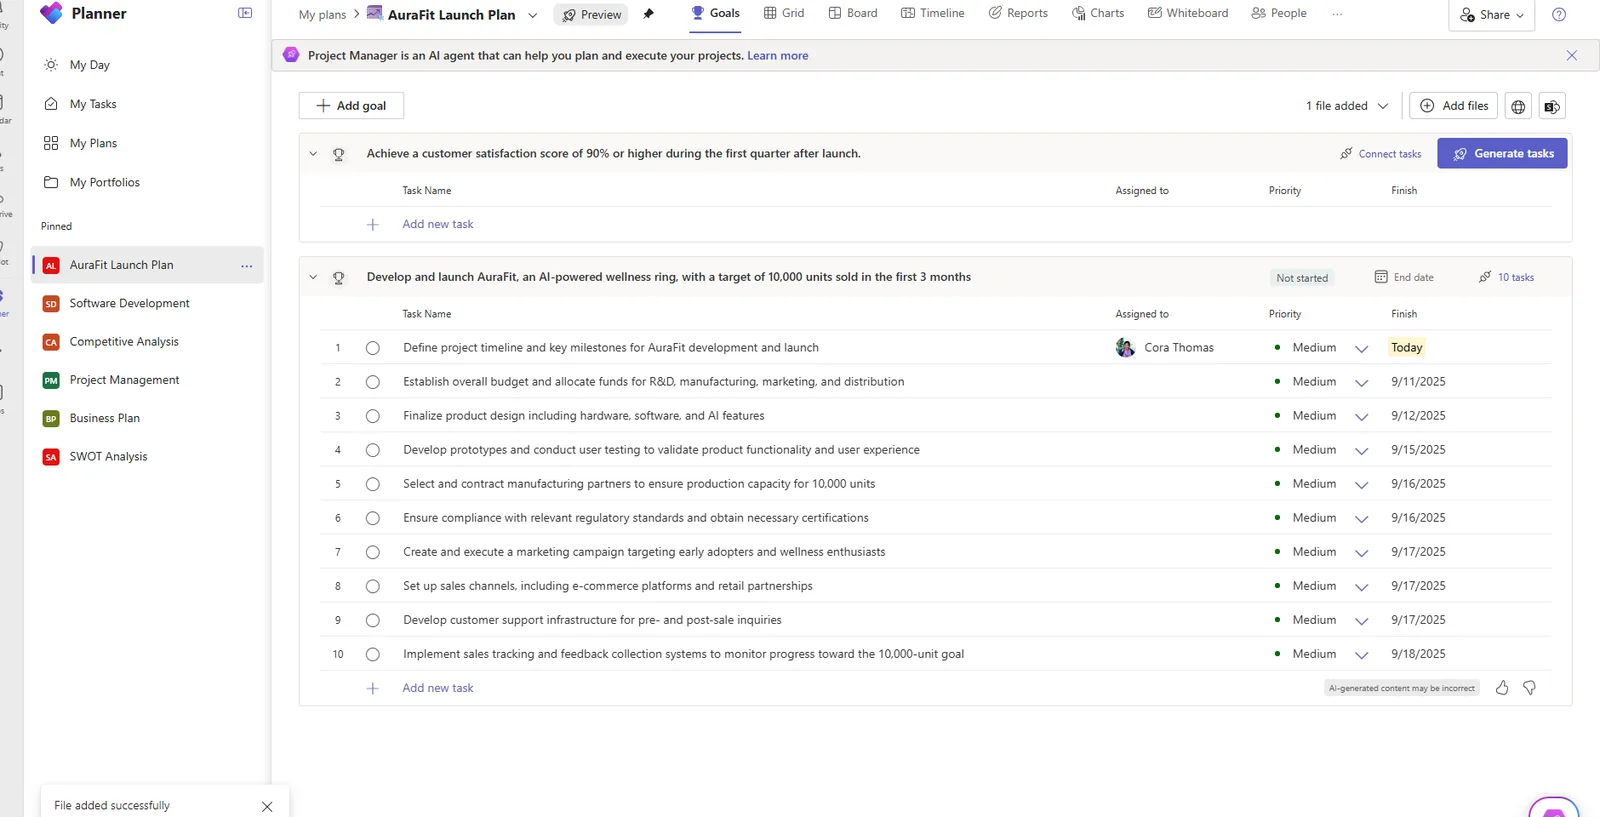Mark marketing campaign task complete
Viewport: 1600px width, 817px height.
(373, 552)
